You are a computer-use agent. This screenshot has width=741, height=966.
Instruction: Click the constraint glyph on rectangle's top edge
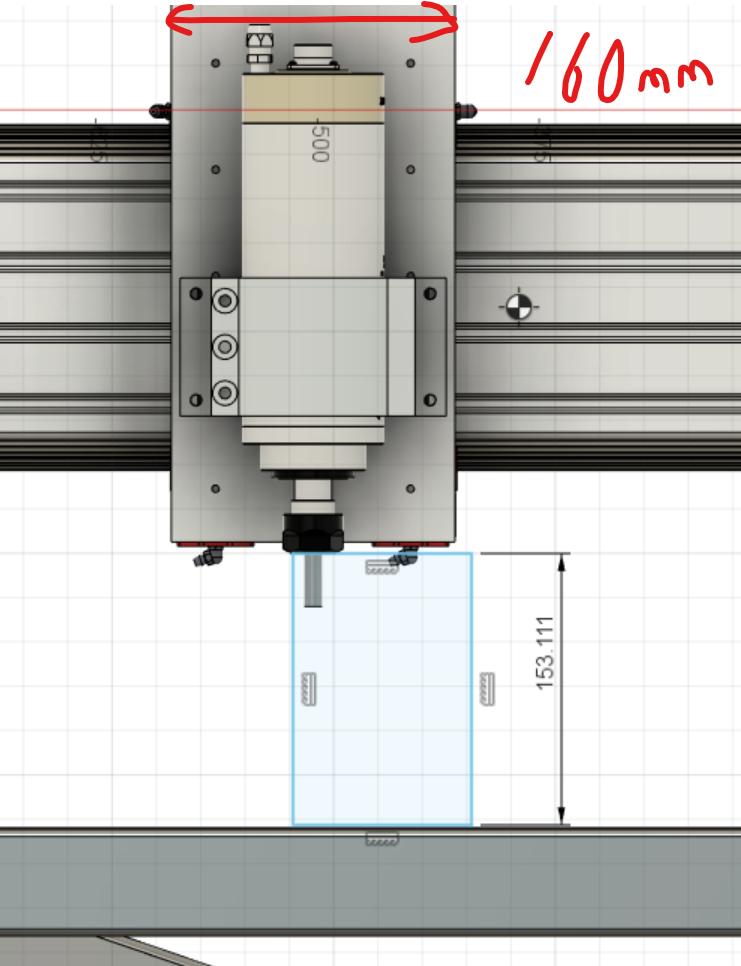click(x=382, y=568)
